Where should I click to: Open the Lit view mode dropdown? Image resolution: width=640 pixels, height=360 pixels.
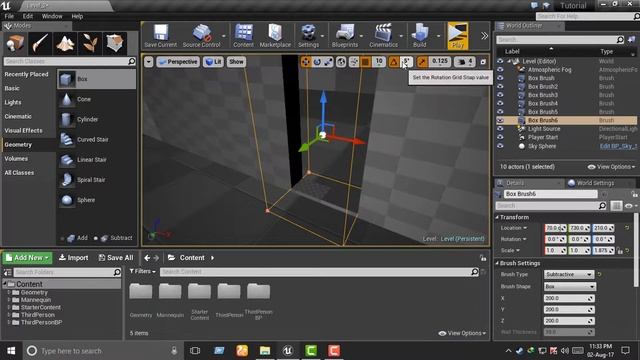click(x=213, y=62)
